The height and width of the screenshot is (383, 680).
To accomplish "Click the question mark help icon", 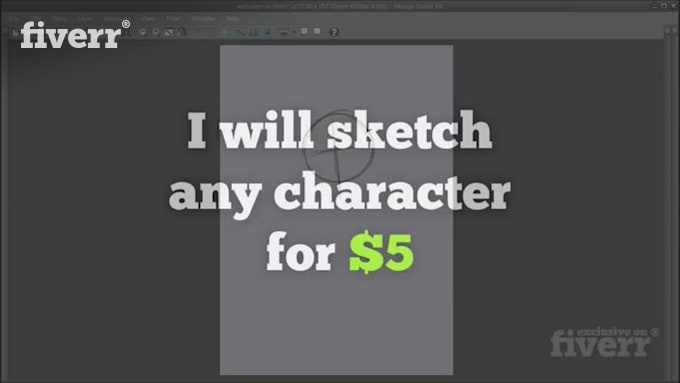I will [334, 32].
